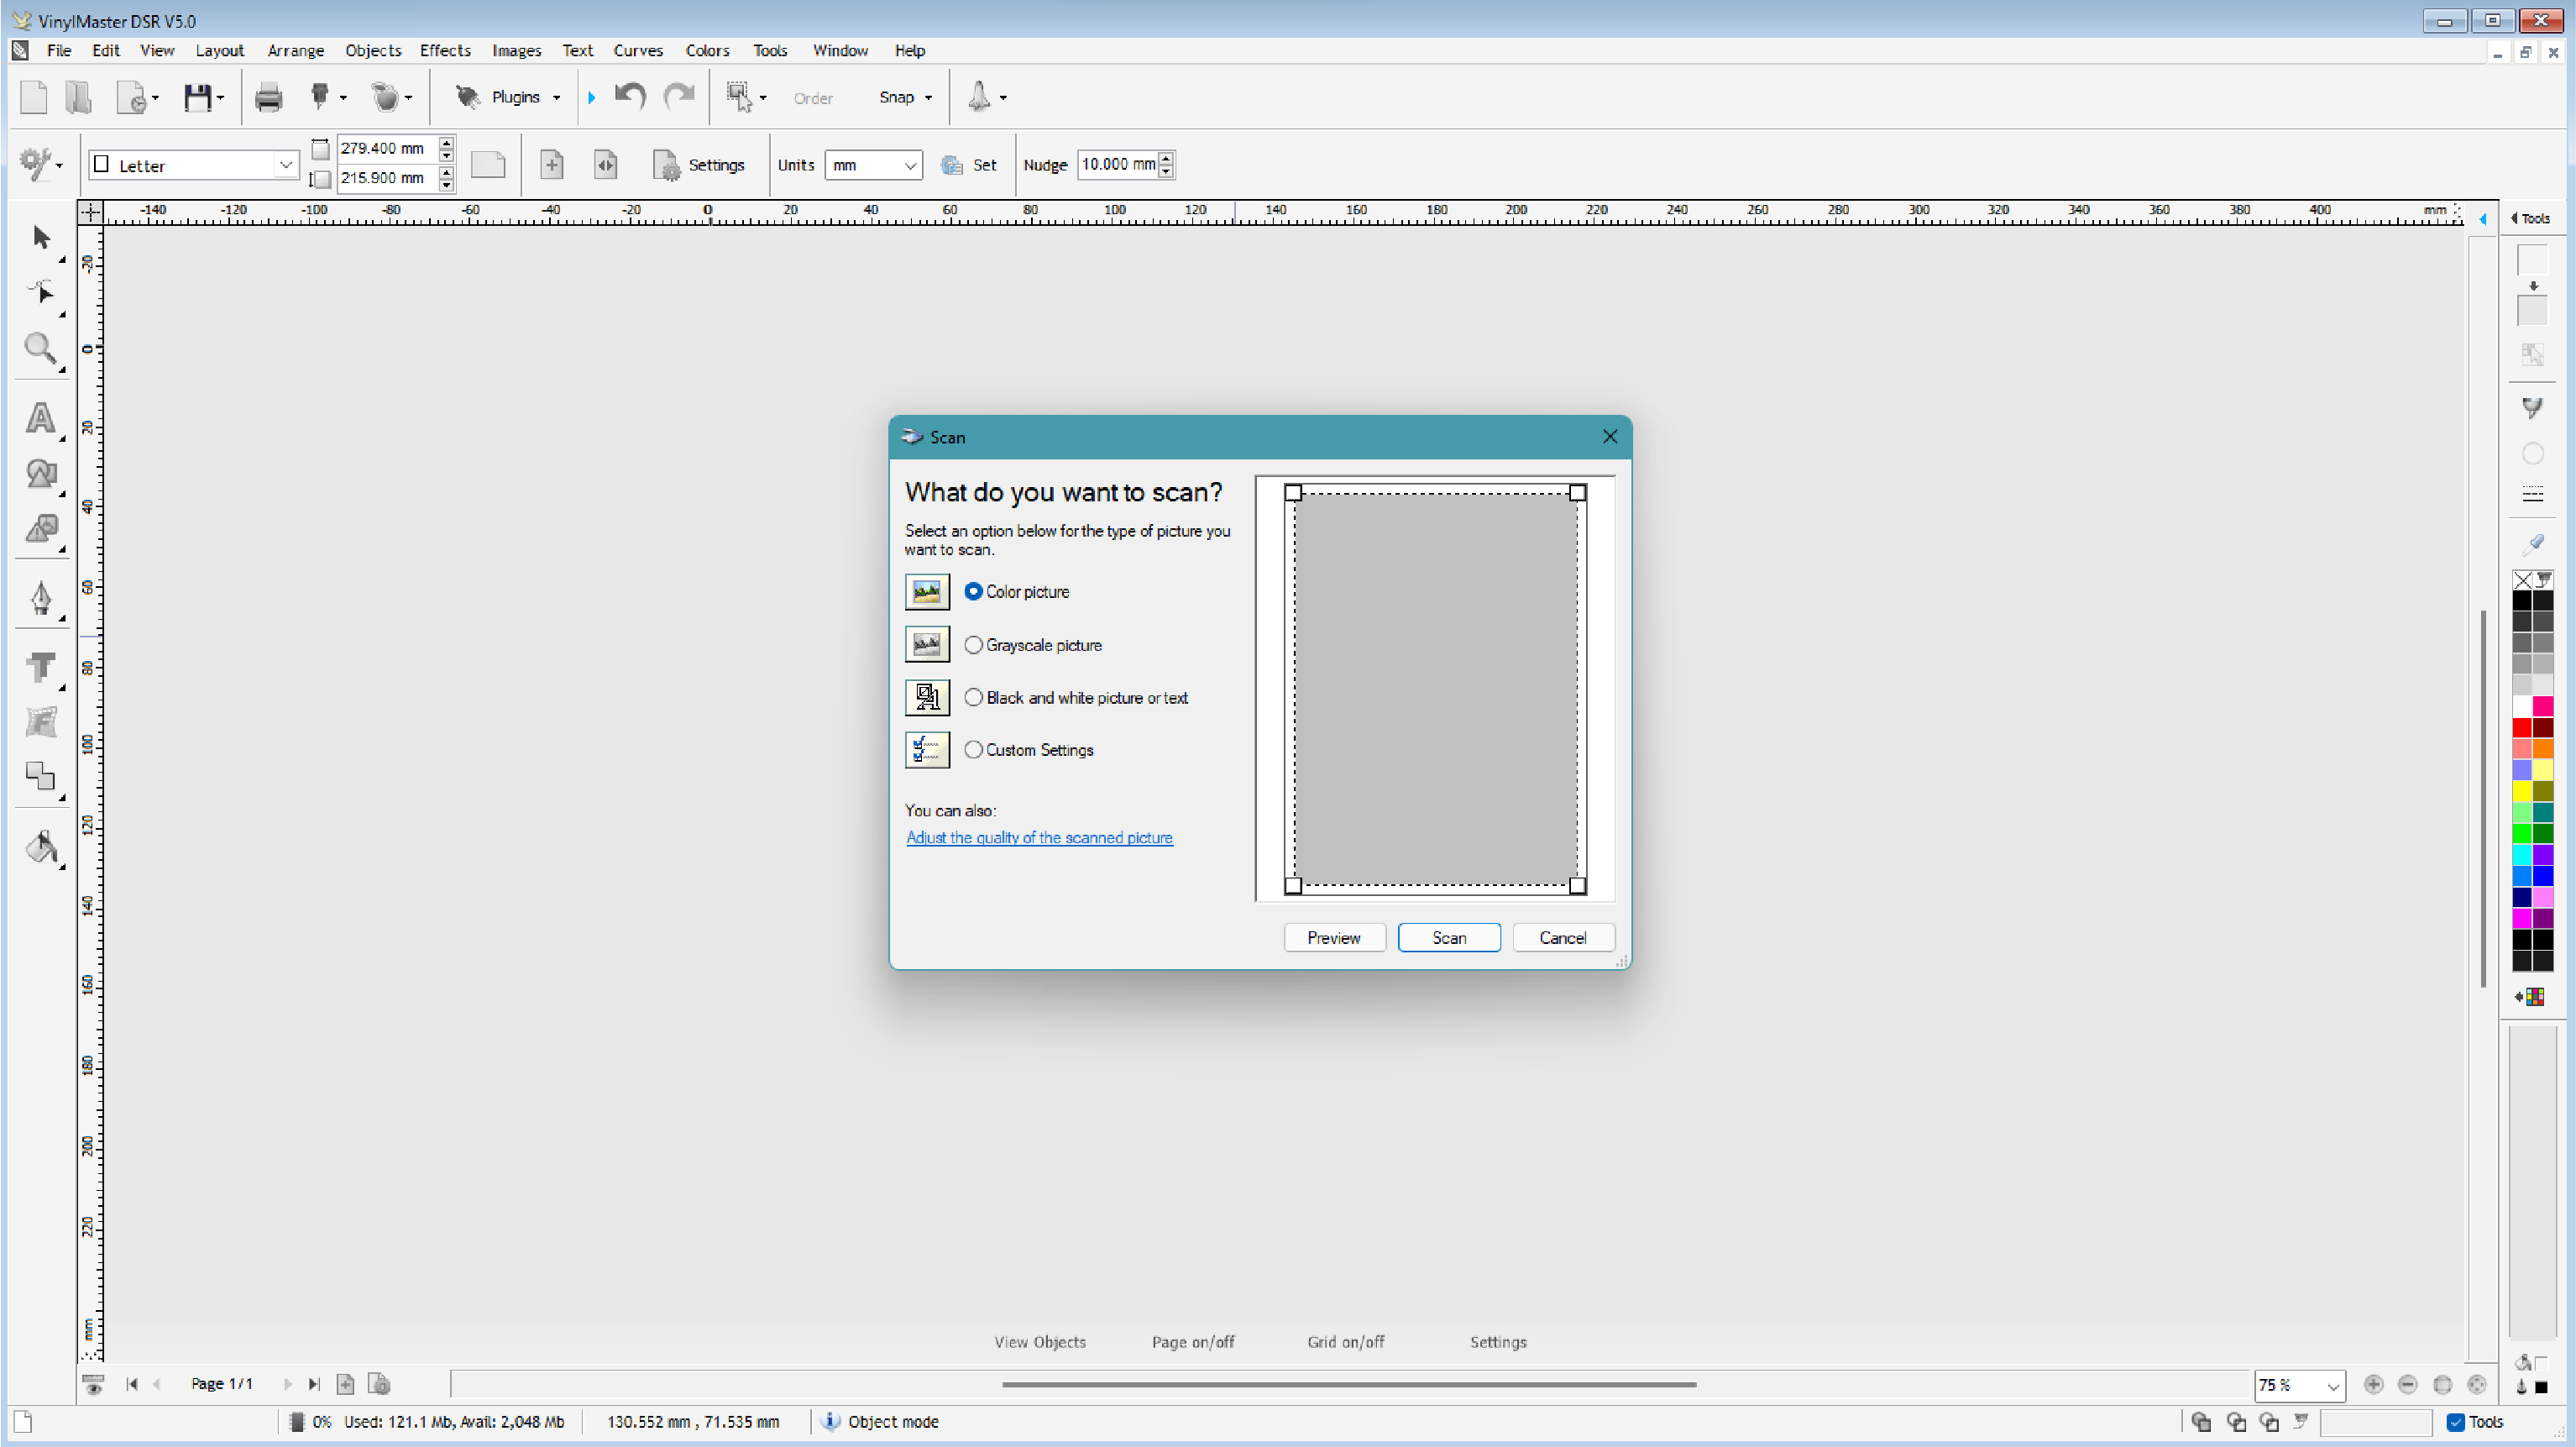Toggle Page on/off
Viewport: 2576px width, 1447px height.
tap(1193, 1342)
